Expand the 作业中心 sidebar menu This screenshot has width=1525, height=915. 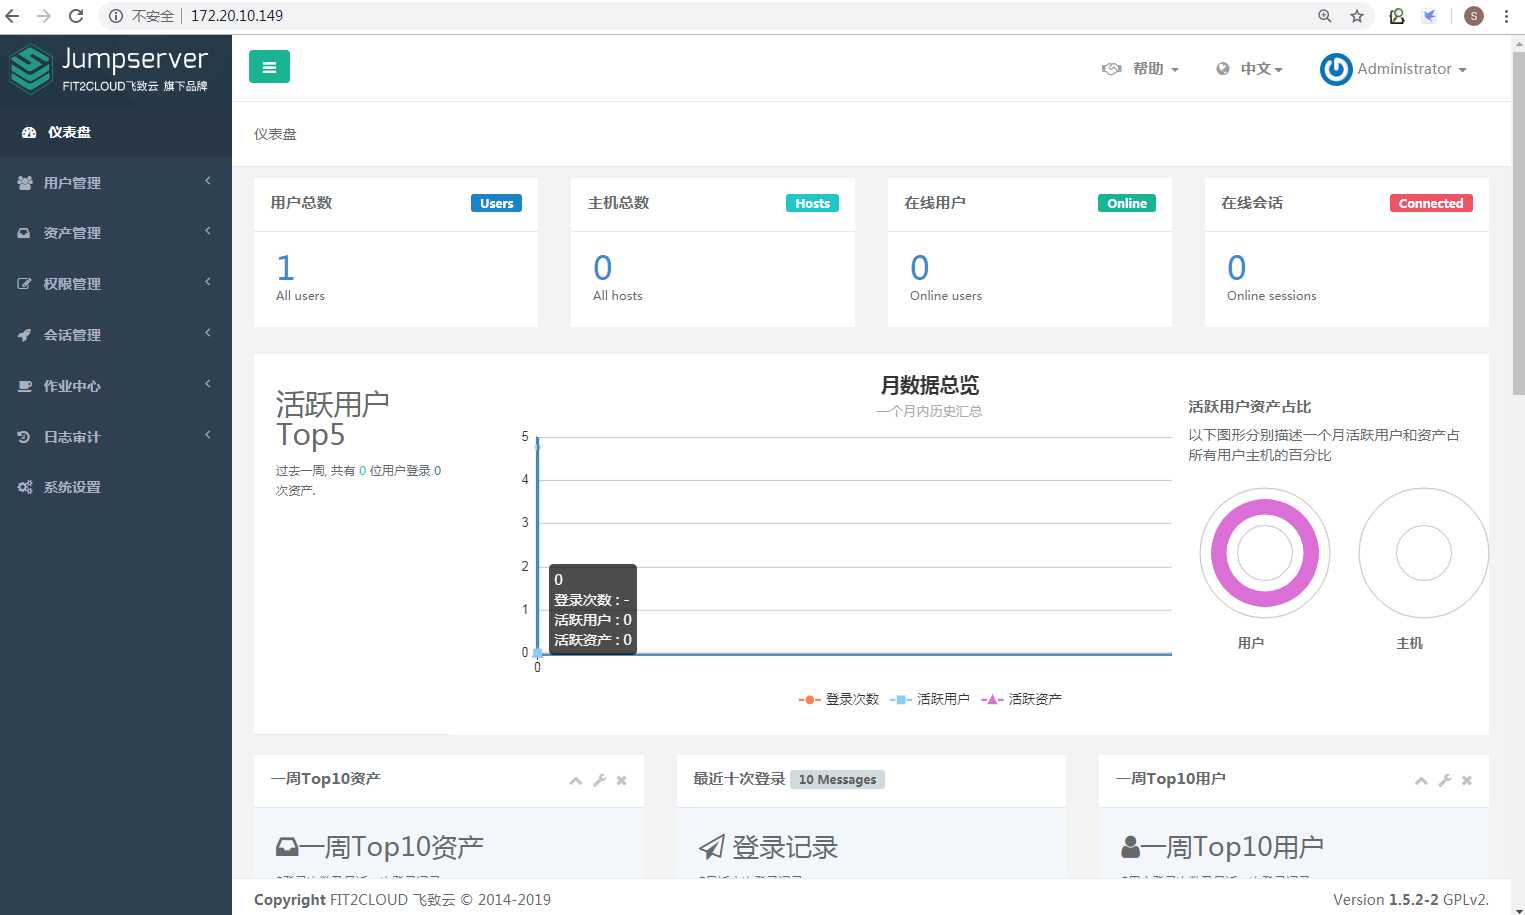click(x=116, y=386)
